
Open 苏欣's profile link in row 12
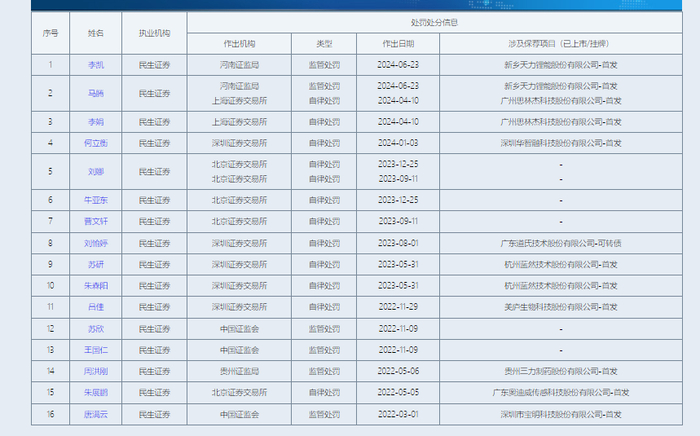pyautogui.click(x=96, y=329)
